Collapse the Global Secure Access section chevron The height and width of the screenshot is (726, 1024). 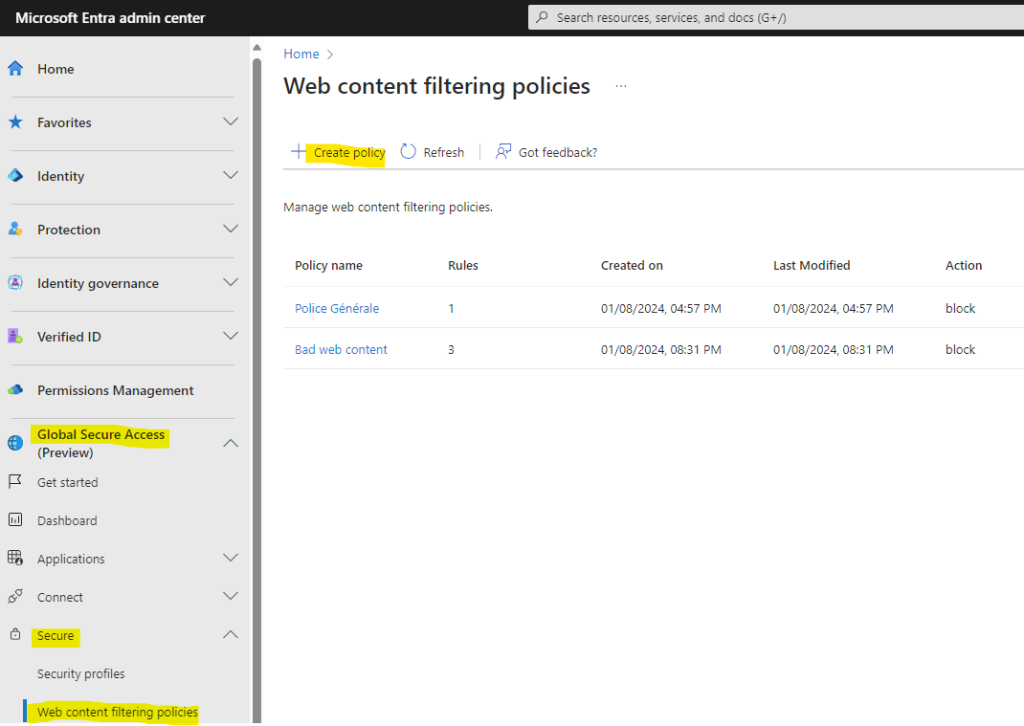[x=231, y=443]
